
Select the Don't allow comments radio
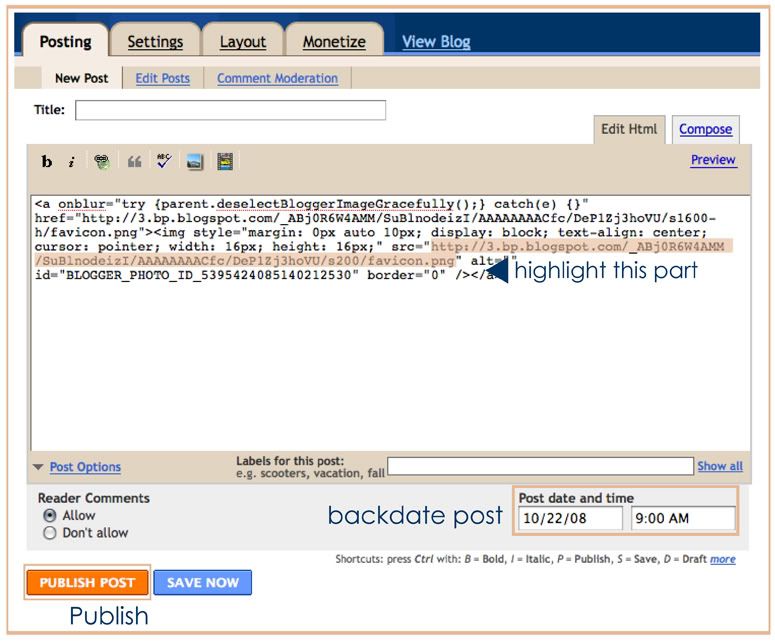(x=49, y=533)
